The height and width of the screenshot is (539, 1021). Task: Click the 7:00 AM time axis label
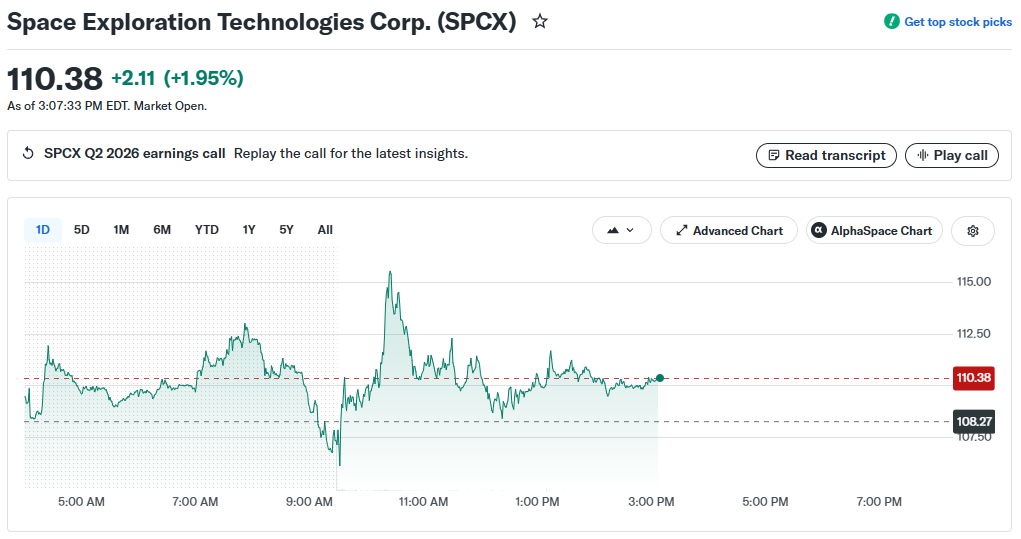click(195, 502)
